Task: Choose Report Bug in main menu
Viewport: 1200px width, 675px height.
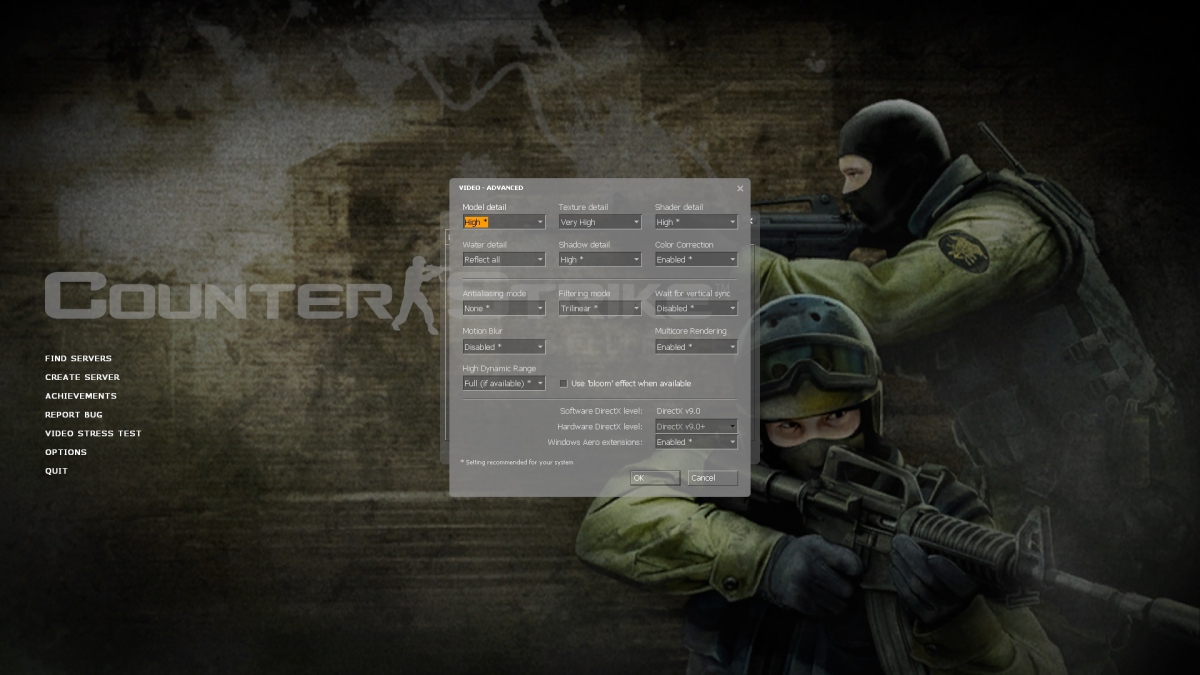Action: (74, 414)
